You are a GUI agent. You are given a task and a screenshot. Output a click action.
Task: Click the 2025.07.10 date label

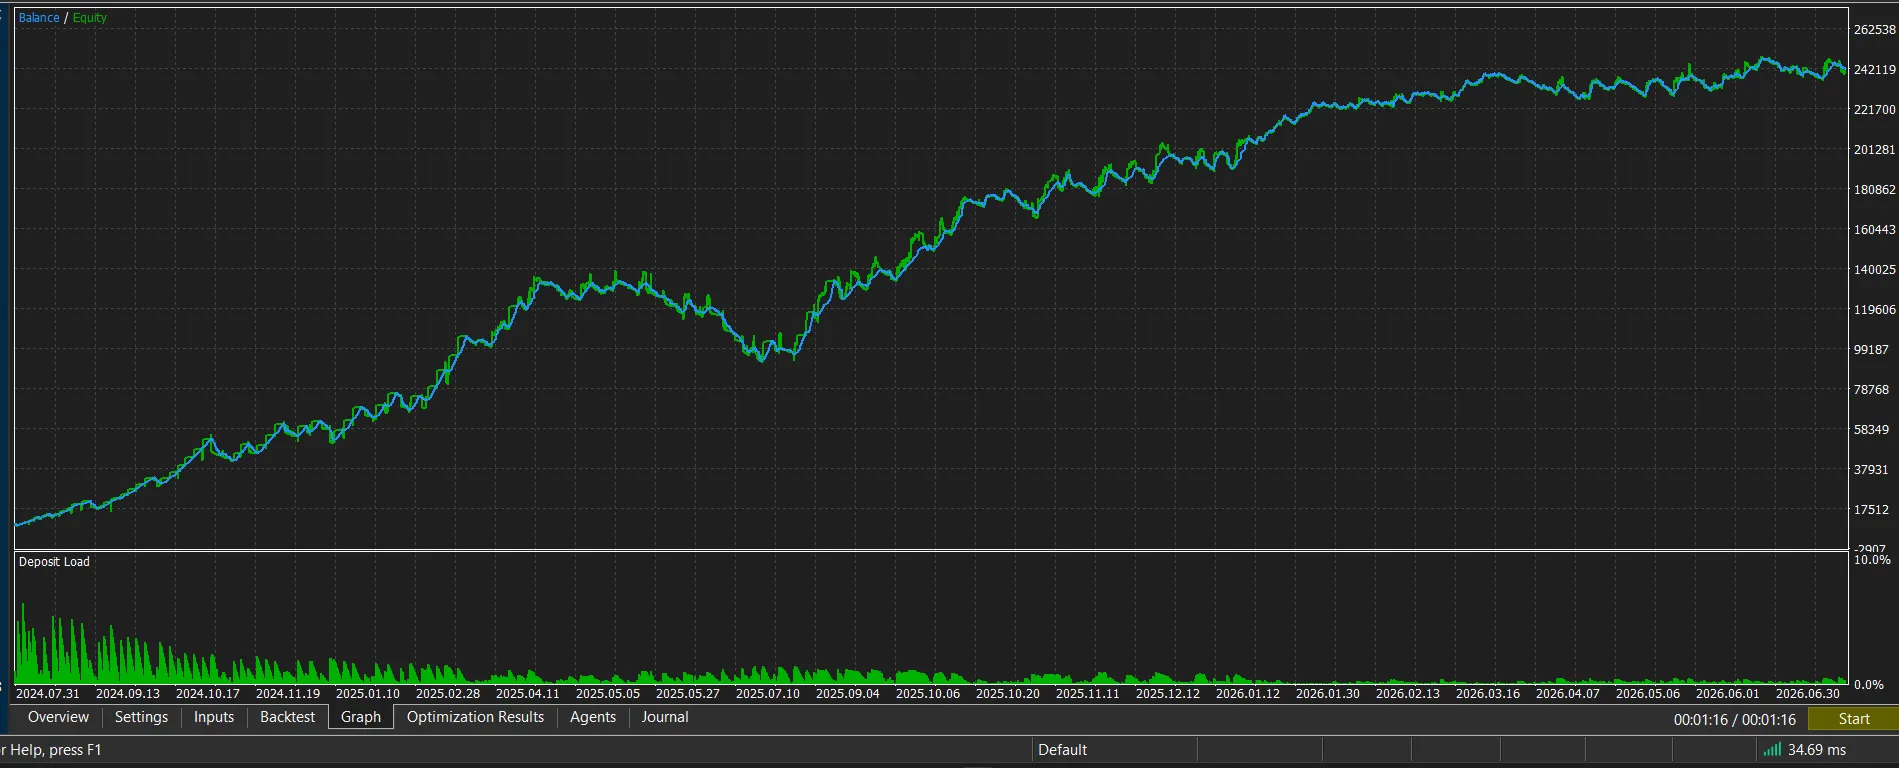[x=768, y=693]
